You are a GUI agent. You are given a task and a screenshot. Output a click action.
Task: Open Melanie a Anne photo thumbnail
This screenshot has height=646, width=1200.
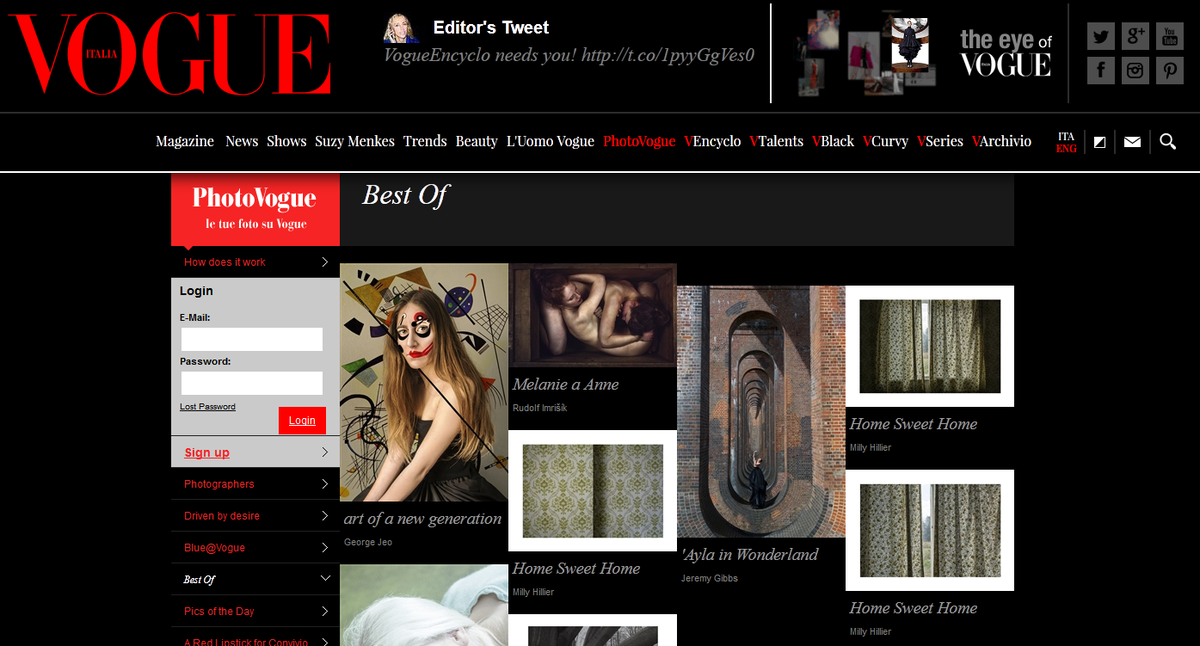593,315
